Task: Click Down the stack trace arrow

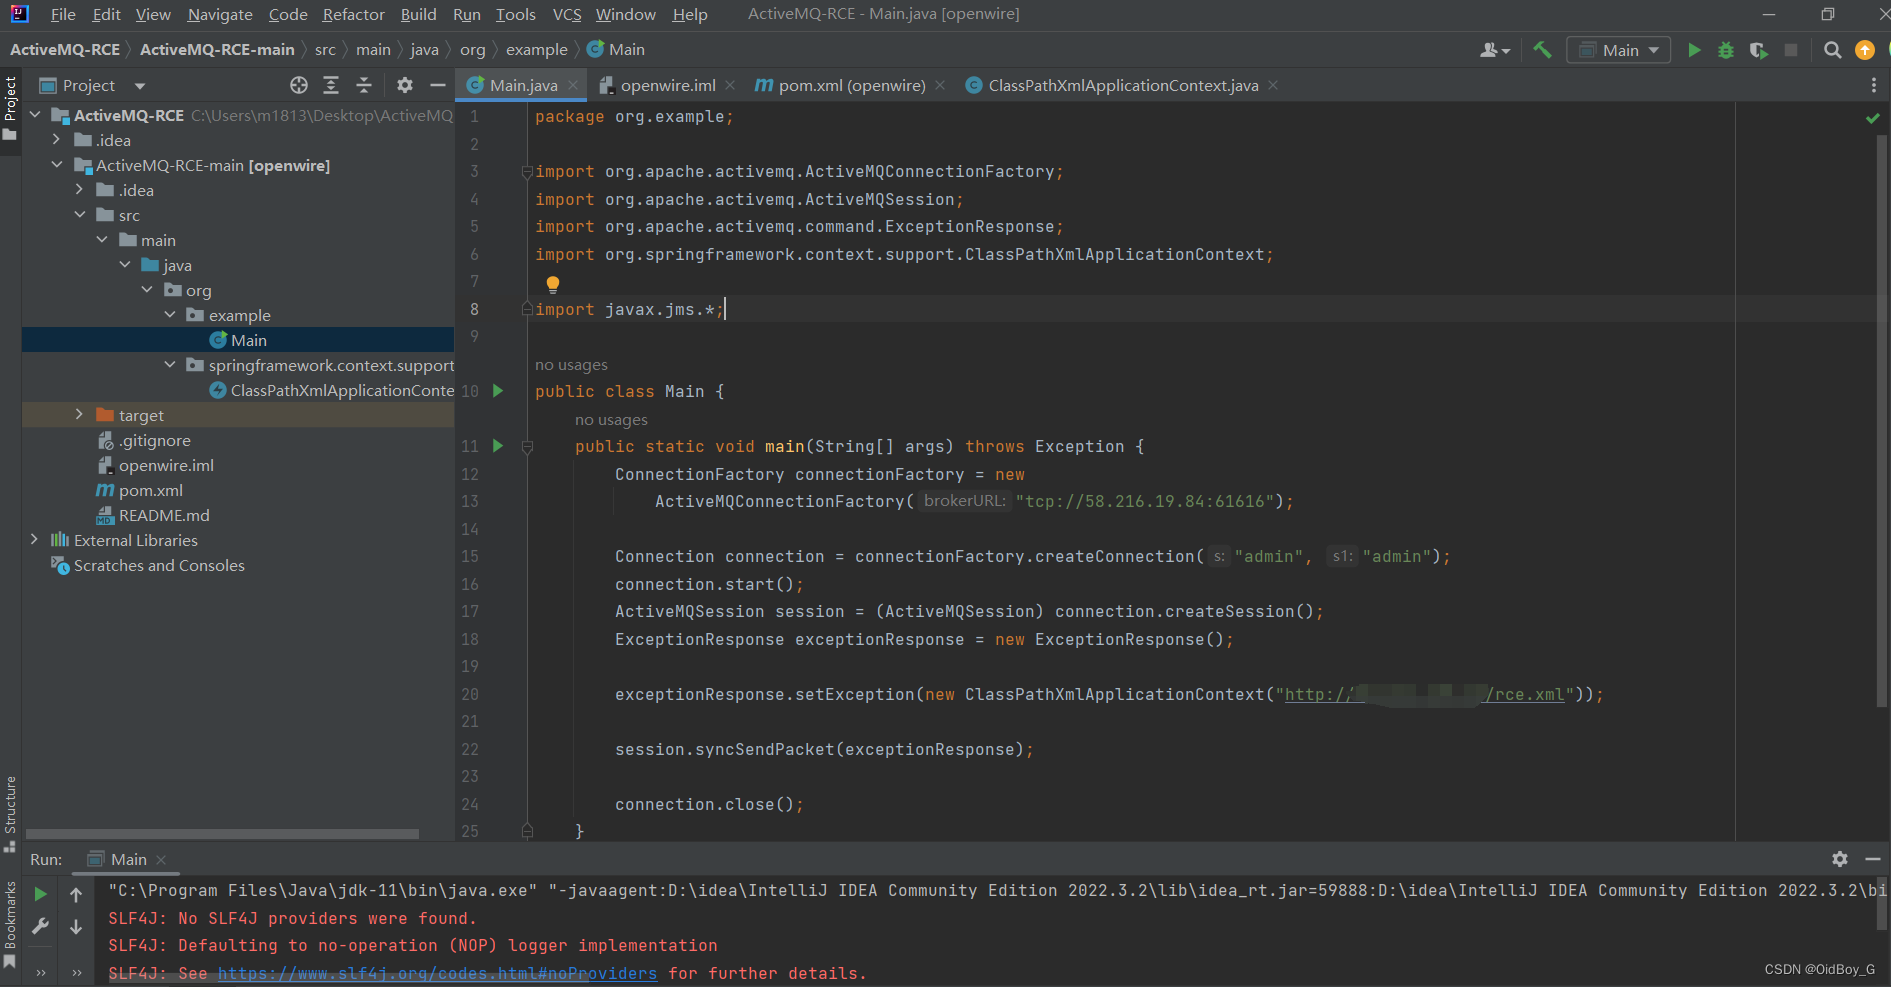Action: (x=76, y=927)
